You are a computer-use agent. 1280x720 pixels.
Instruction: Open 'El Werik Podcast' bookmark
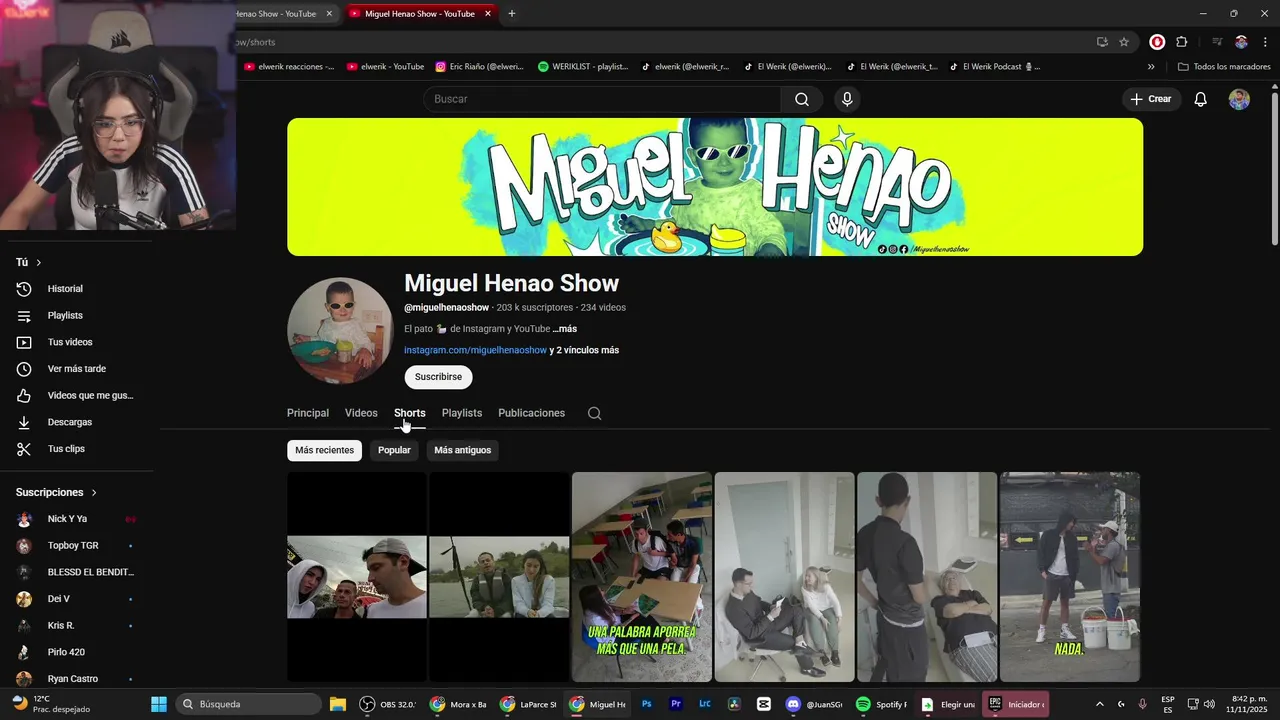(995, 67)
